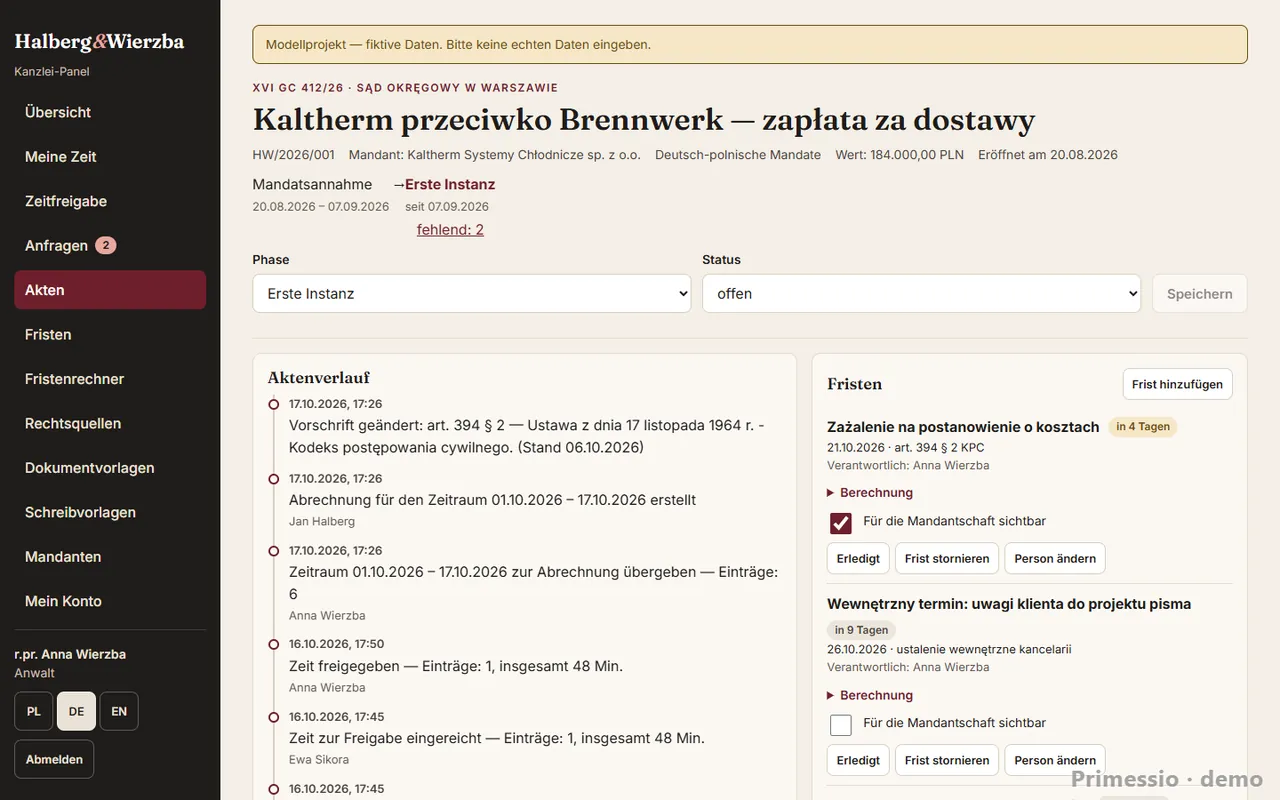Image resolution: width=1280 pixels, height=800 pixels.
Task: Click the 'in 9 Tagen' badge
Action: 862,630
